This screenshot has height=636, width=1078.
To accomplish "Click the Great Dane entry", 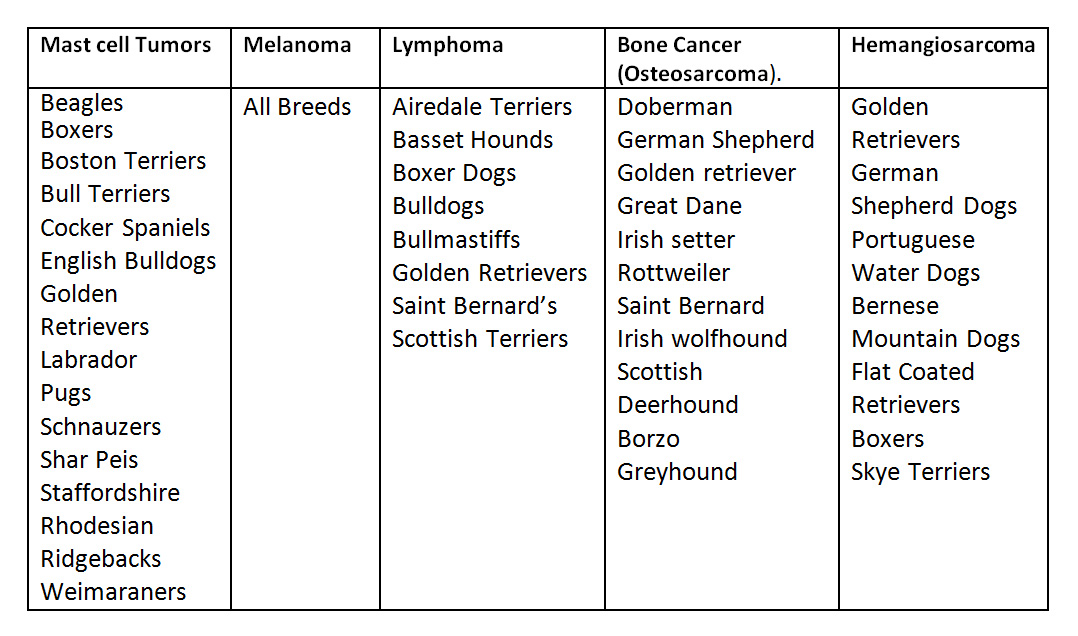I will 679,206.
